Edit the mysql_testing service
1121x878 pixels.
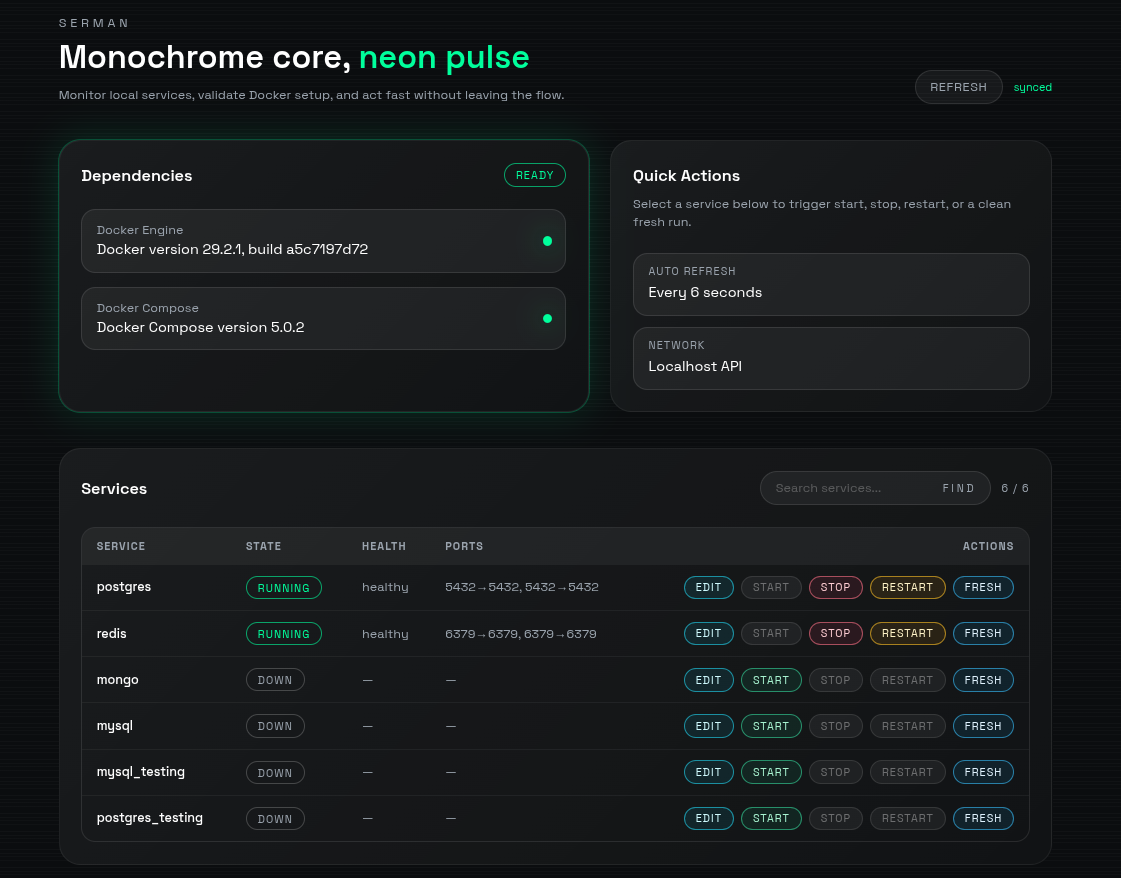tap(708, 772)
